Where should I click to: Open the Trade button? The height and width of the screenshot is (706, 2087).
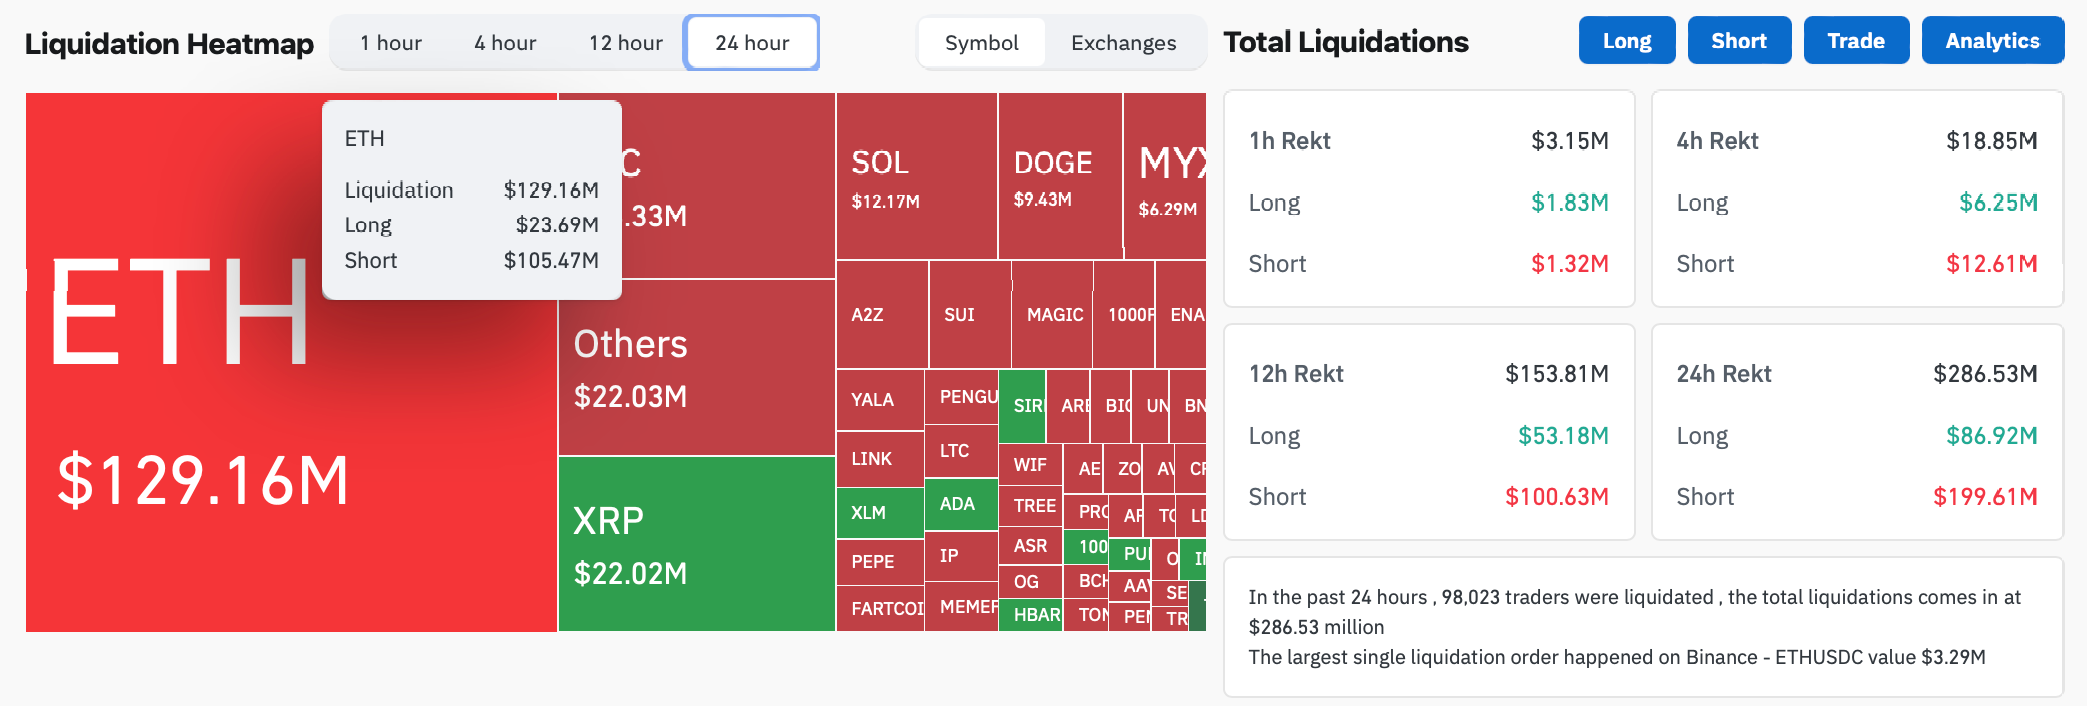[1855, 41]
